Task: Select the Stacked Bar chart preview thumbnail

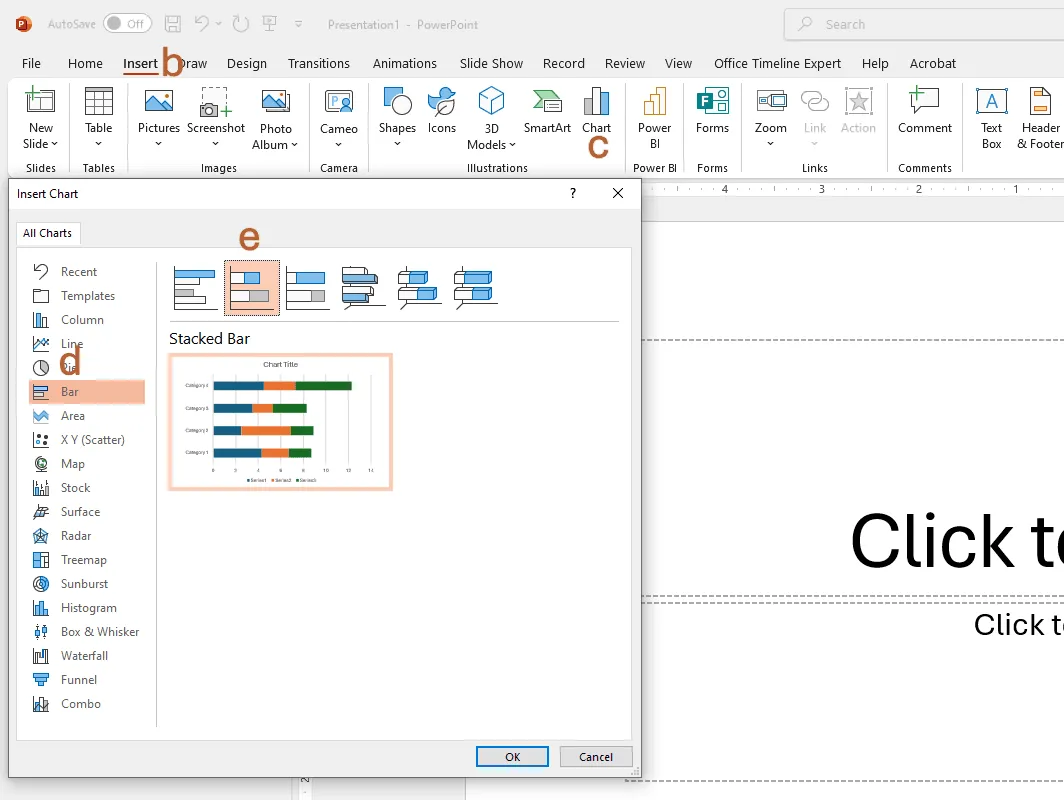Action: [280, 422]
